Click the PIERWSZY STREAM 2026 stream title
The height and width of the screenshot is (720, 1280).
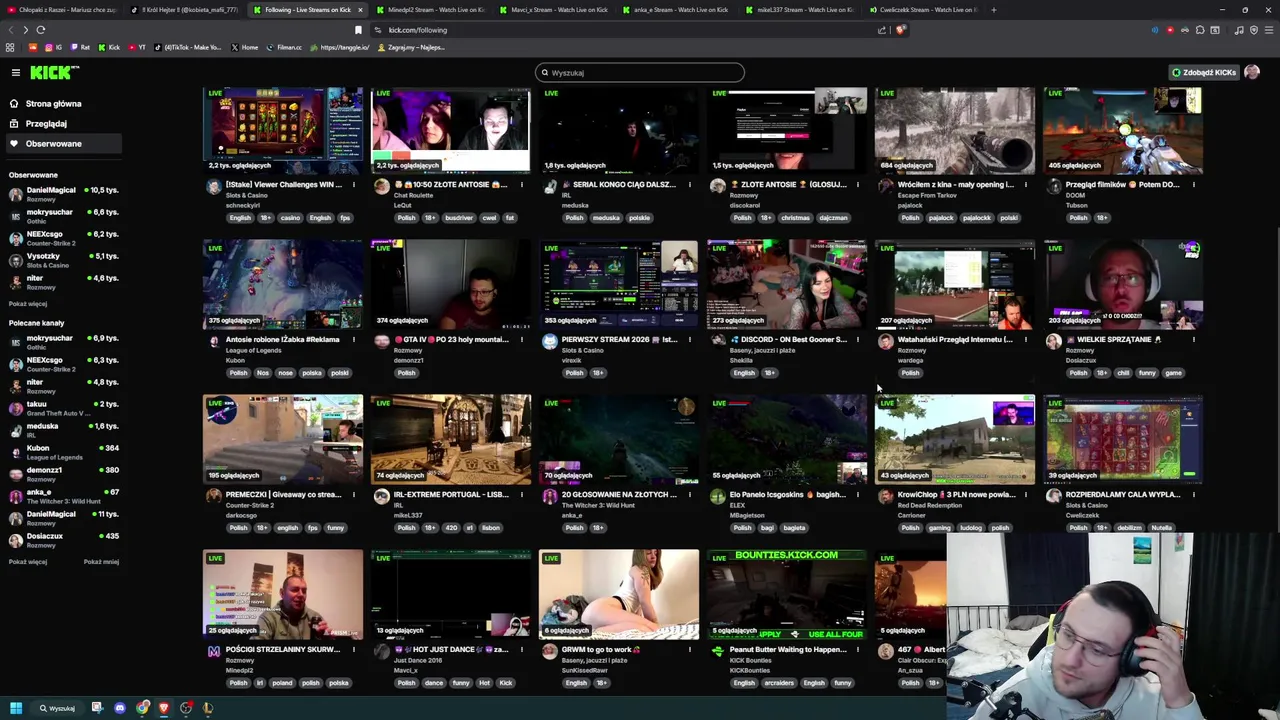[x=619, y=339]
